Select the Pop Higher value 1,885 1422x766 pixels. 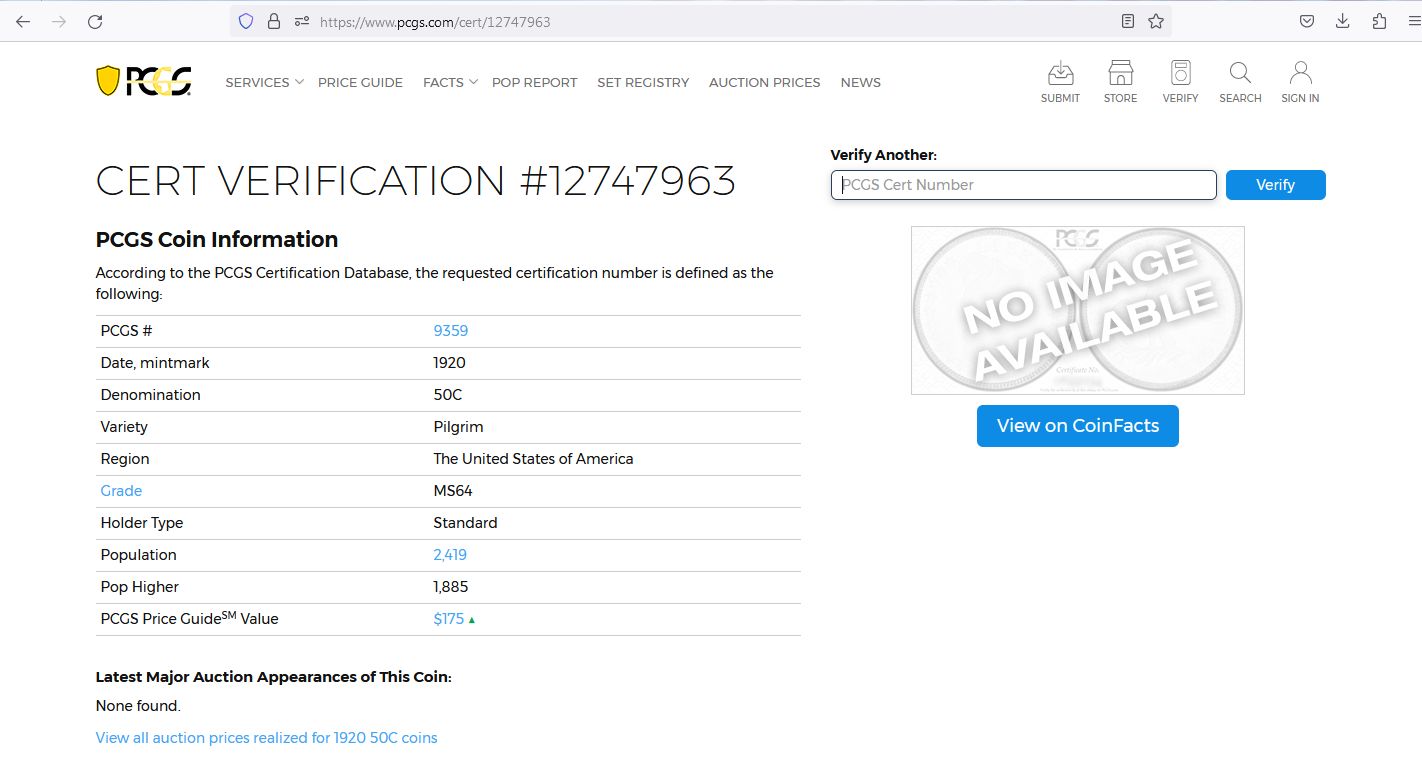coord(451,587)
